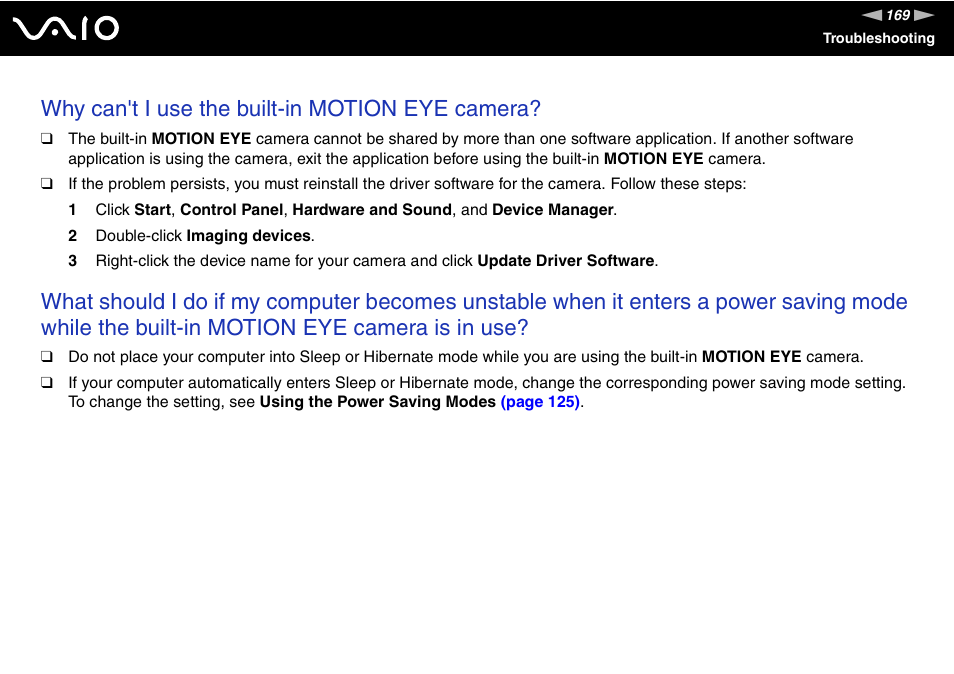954x674 pixels.
Task: Click the next page arrow
Action: tap(925, 15)
